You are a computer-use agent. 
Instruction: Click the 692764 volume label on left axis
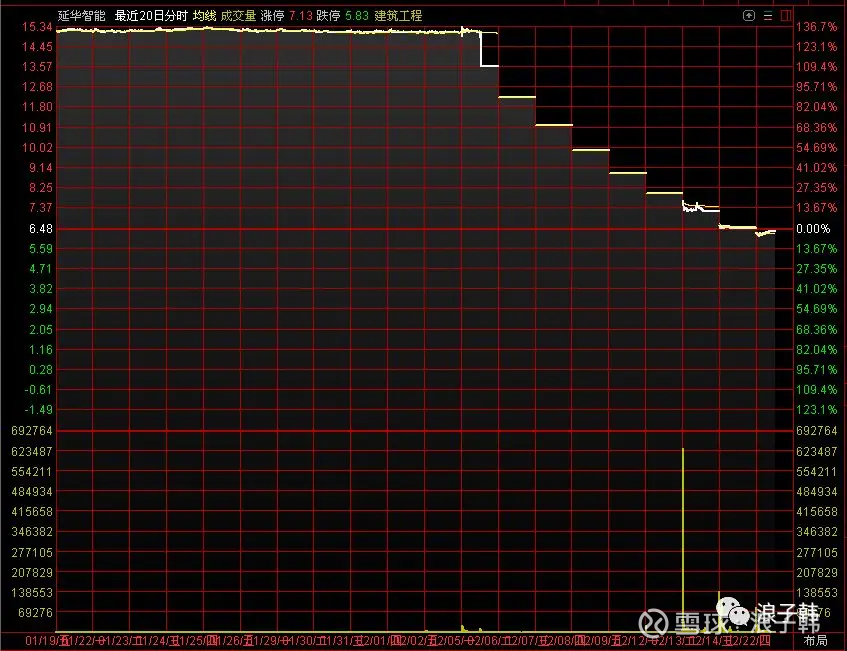pos(32,431)
